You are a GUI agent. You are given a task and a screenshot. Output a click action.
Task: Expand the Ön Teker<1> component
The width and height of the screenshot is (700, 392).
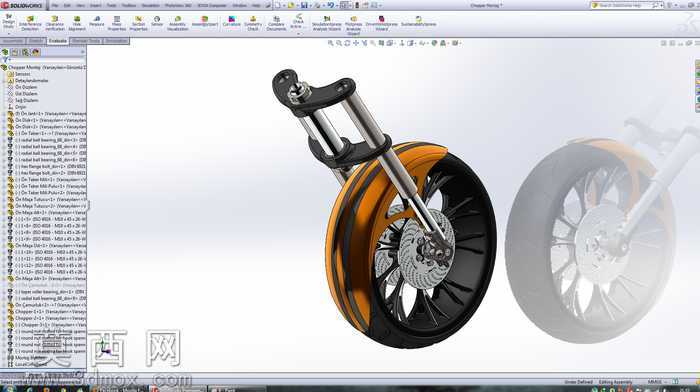4,133
